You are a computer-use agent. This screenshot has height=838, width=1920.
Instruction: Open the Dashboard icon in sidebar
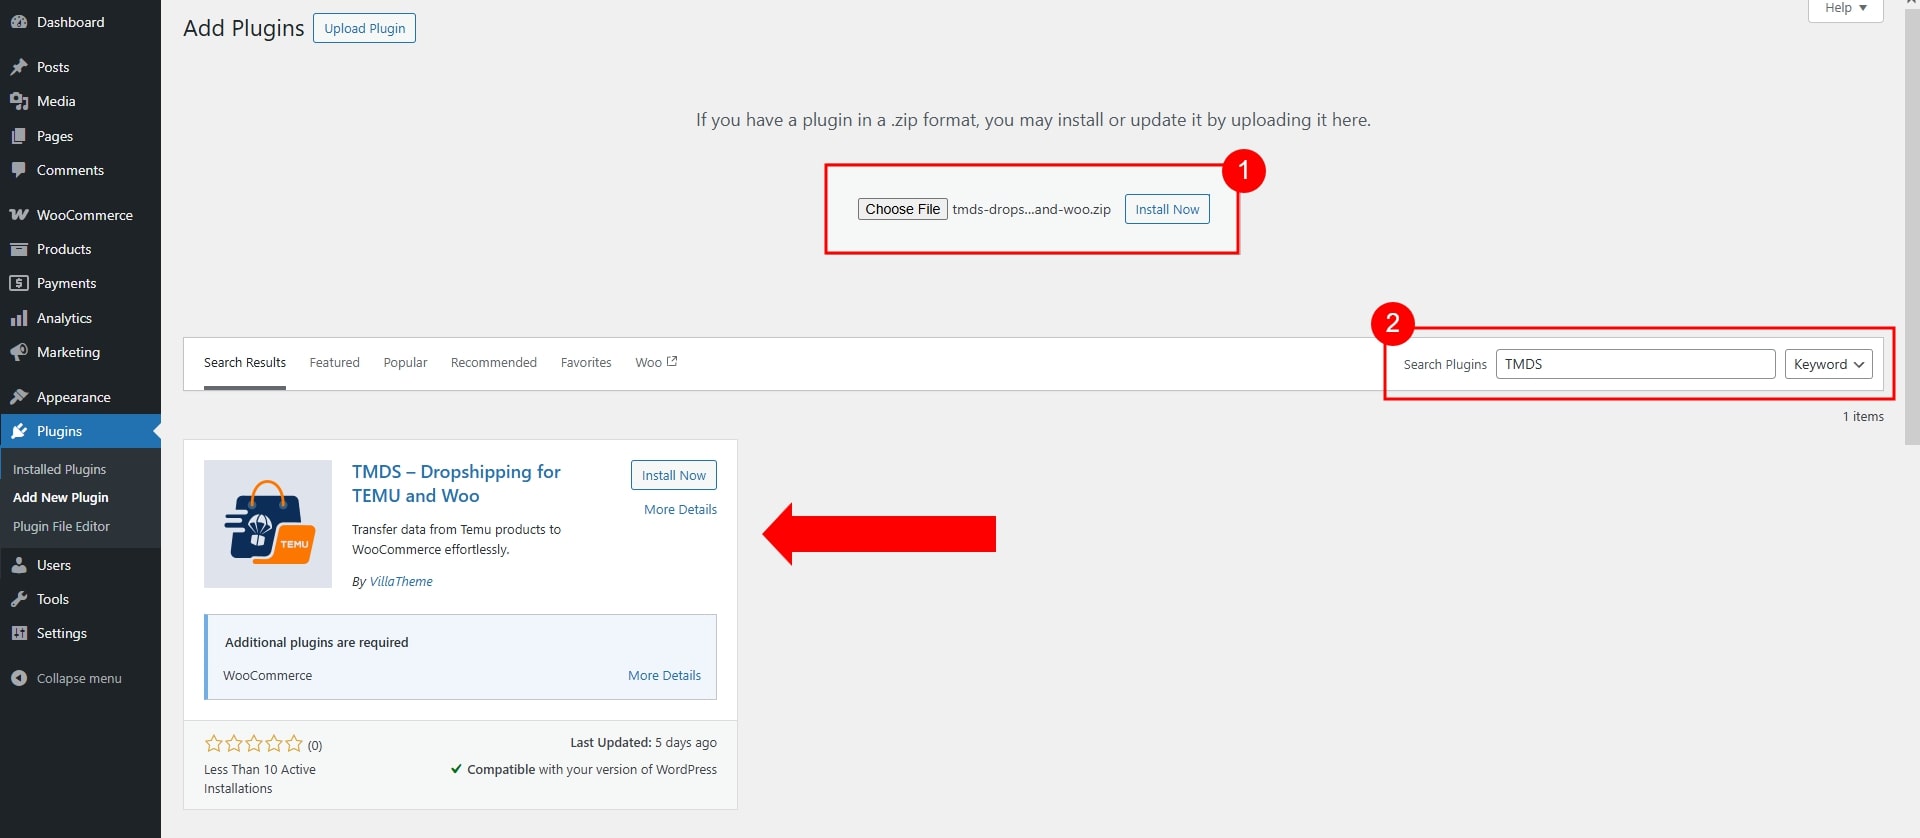tap(19, 22)
